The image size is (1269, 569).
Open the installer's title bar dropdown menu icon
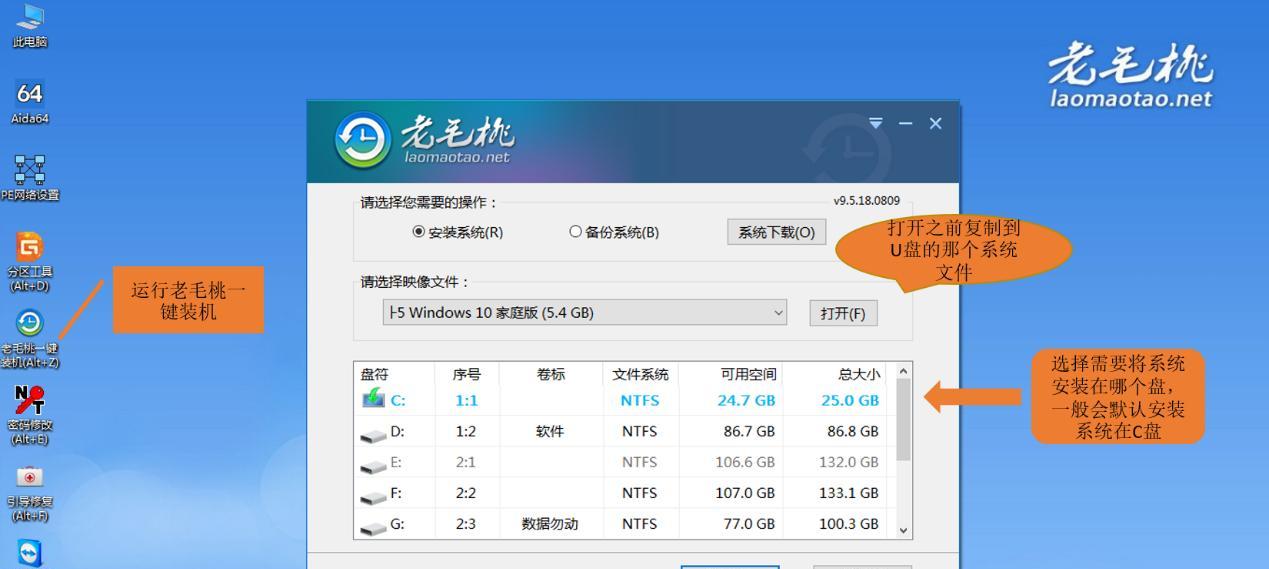pos(876,123)
